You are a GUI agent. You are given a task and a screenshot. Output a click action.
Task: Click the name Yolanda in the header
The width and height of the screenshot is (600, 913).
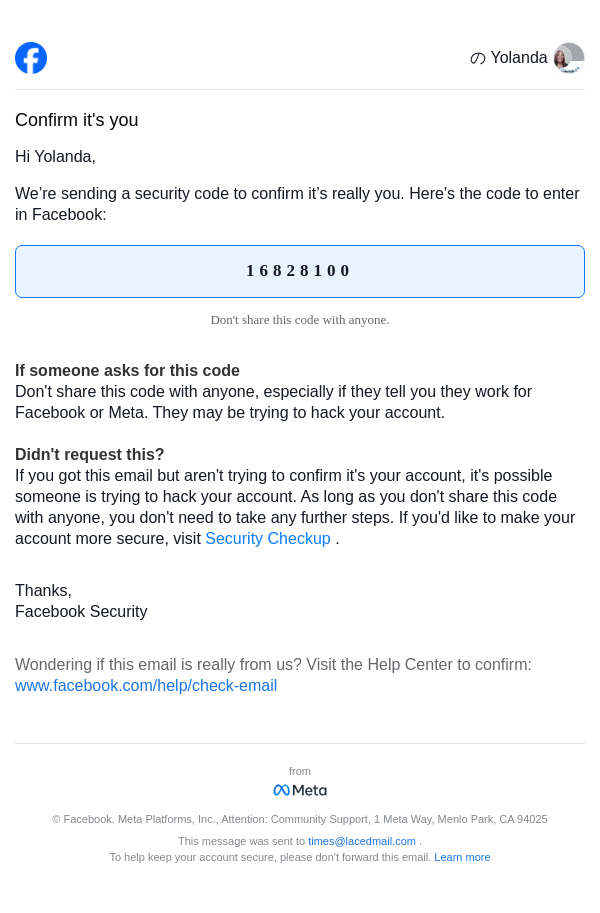pyautogui.click(x=519, y=58)
